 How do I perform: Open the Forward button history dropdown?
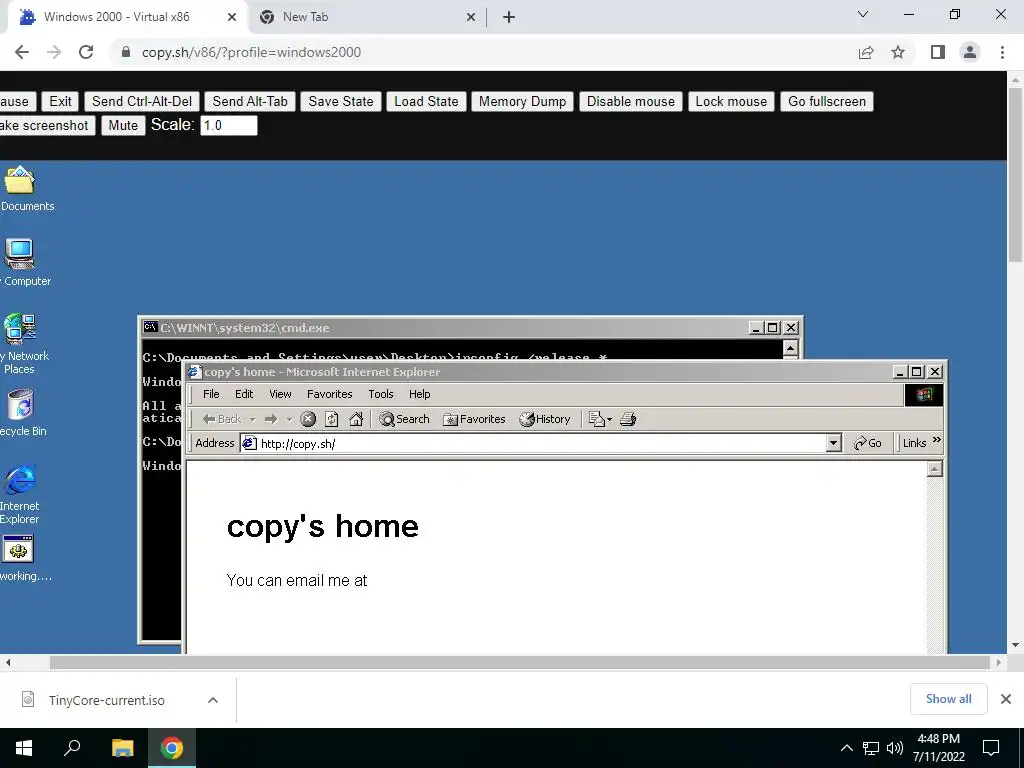[289, 419]
